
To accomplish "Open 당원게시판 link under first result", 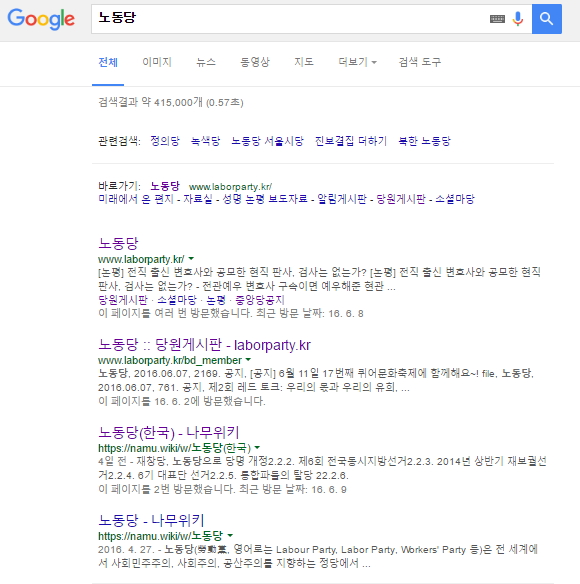I will click(x=123, y=300).
